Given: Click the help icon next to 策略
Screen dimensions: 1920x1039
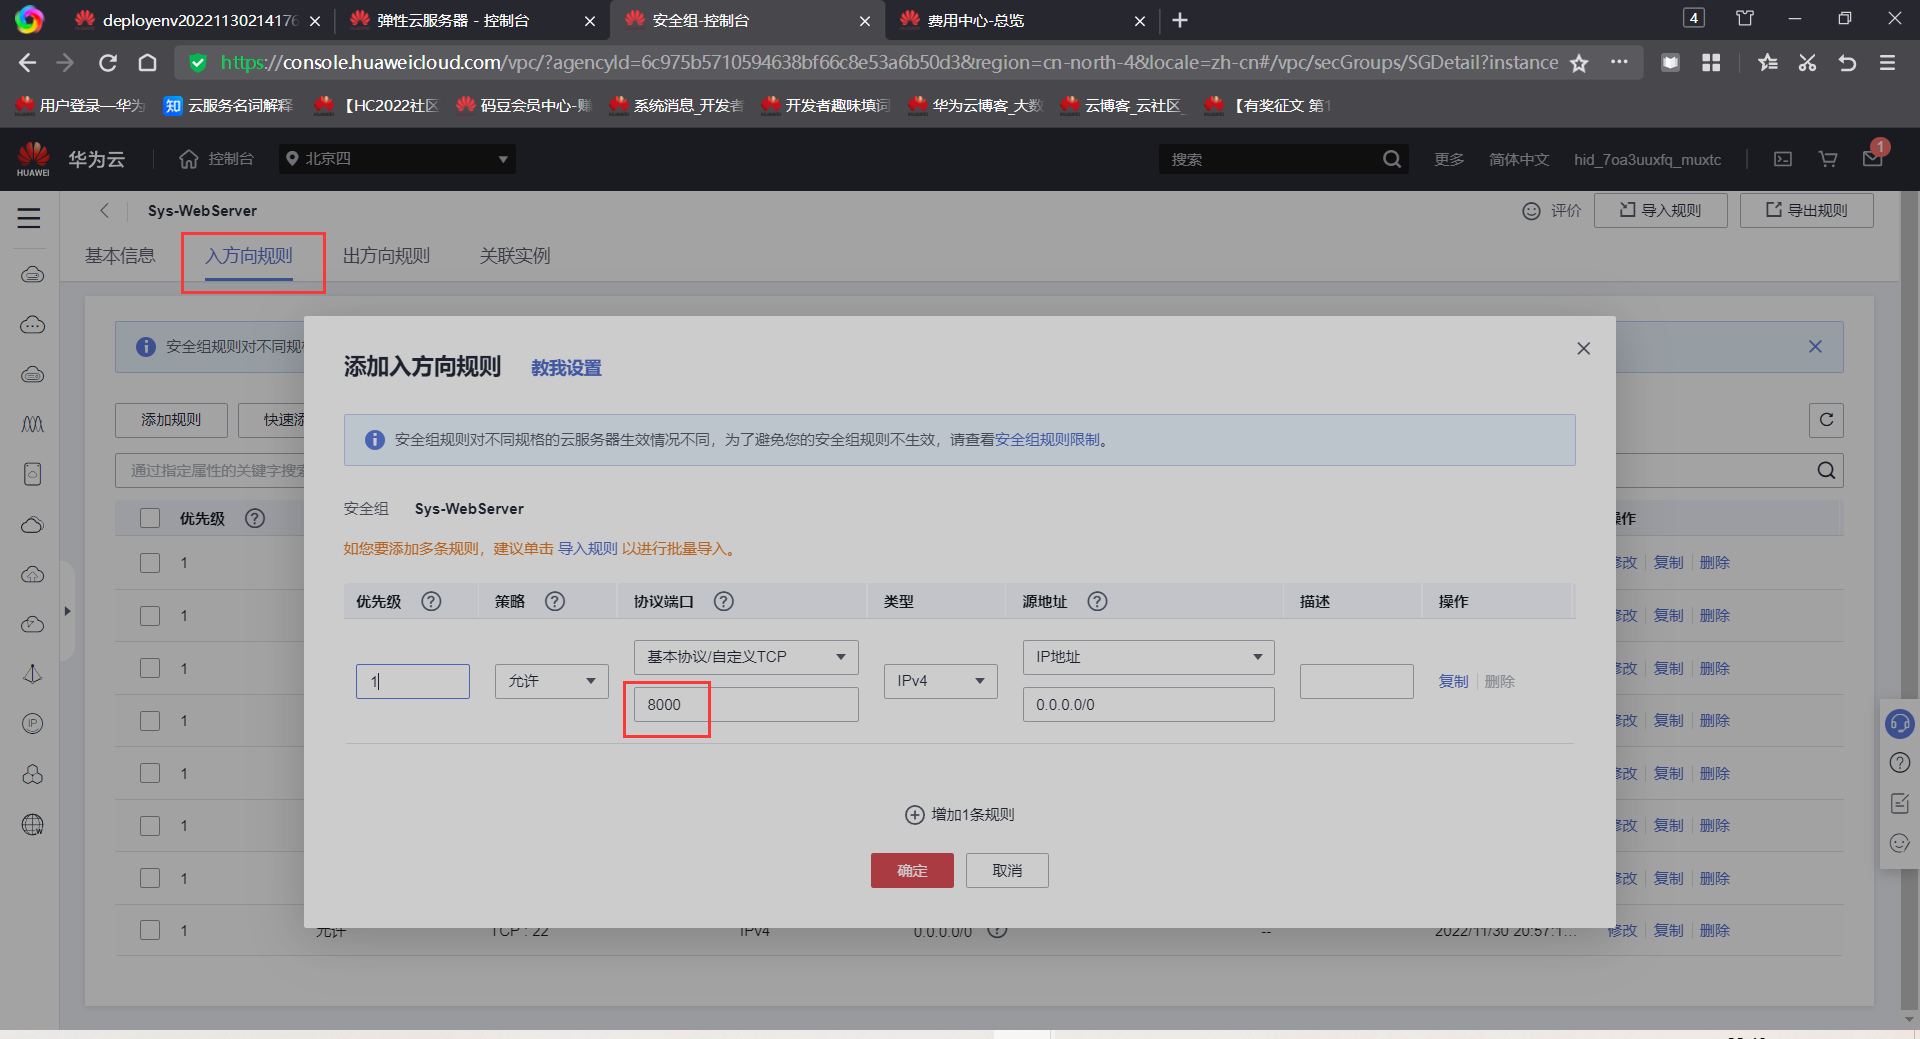Looking at the screenshot, I should (555, 601).
